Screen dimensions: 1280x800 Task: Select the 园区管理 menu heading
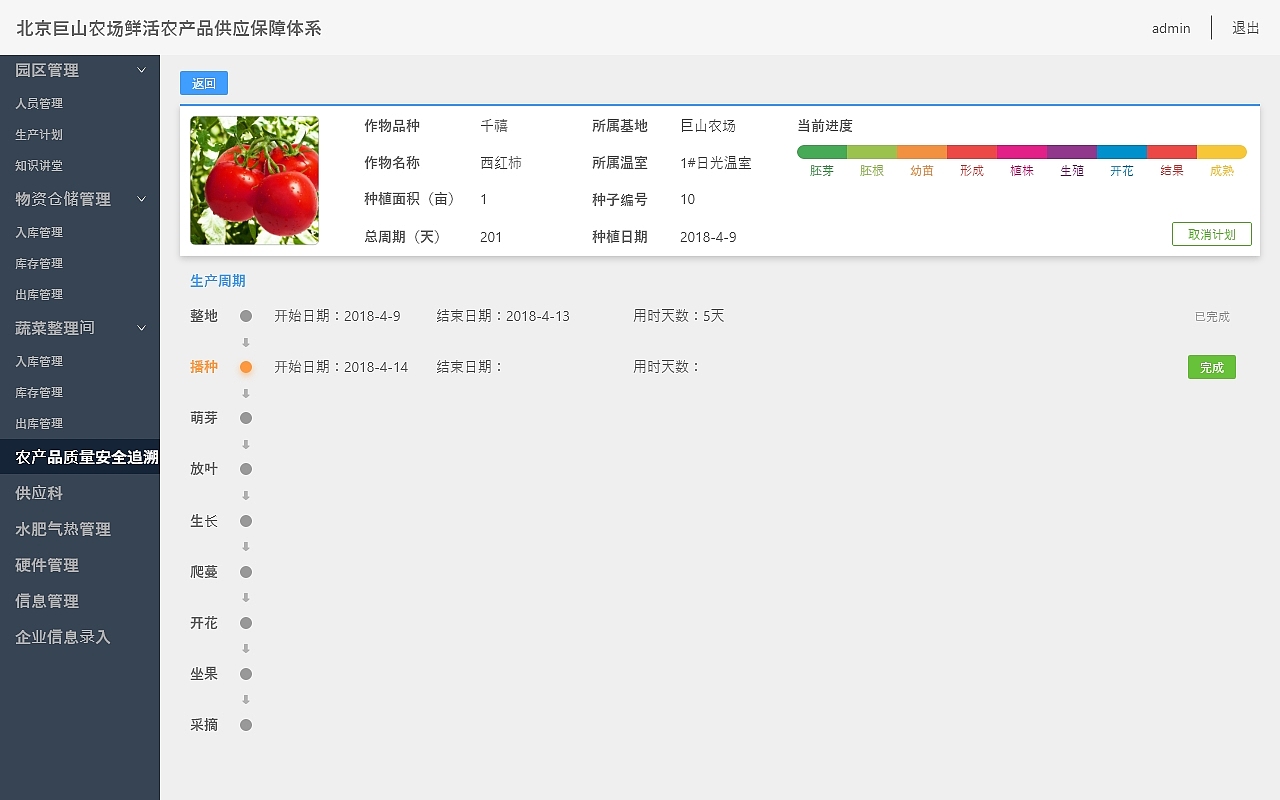[x=47, y=70]
